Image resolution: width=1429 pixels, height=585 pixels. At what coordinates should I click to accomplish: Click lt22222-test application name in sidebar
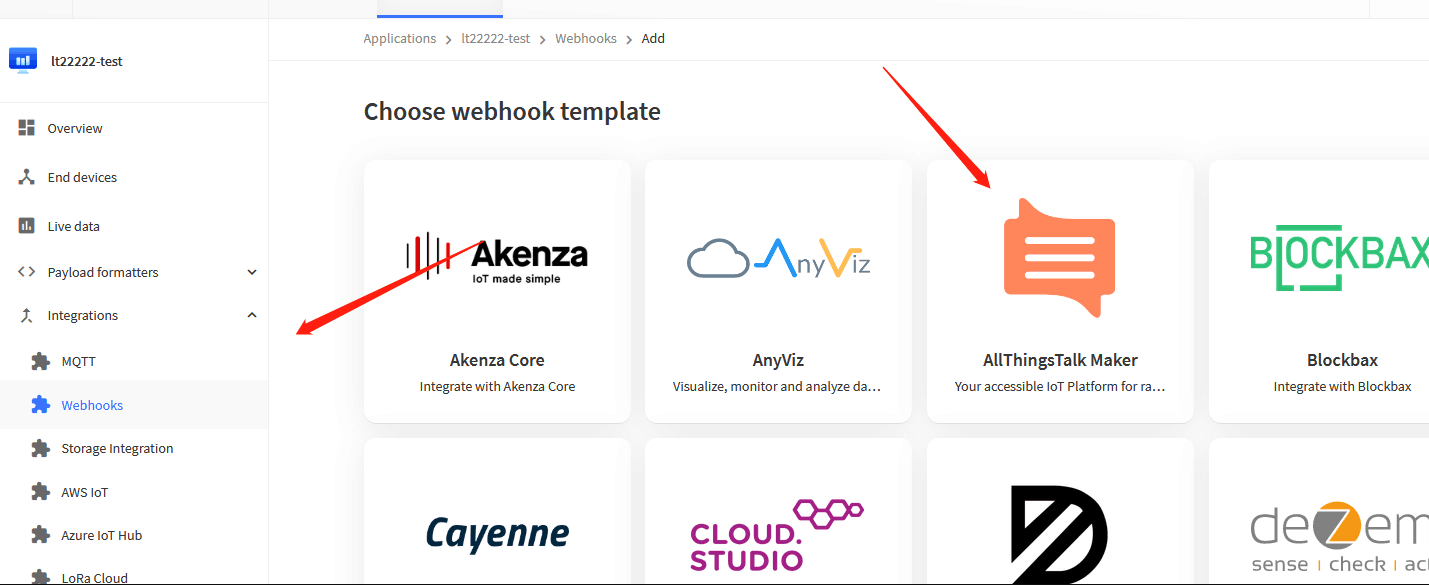87,61
